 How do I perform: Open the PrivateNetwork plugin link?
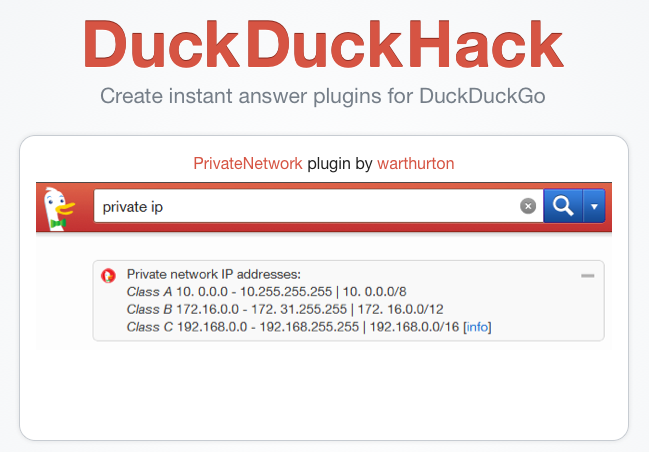coord(248,163)
